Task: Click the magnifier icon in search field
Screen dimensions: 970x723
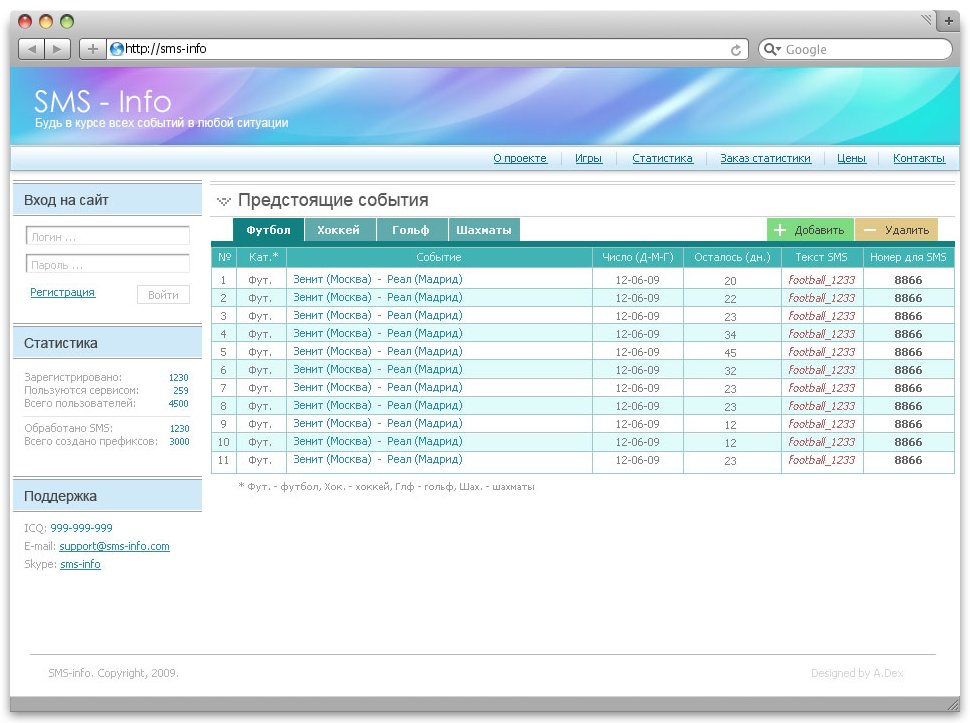Action: coord(771,49)
